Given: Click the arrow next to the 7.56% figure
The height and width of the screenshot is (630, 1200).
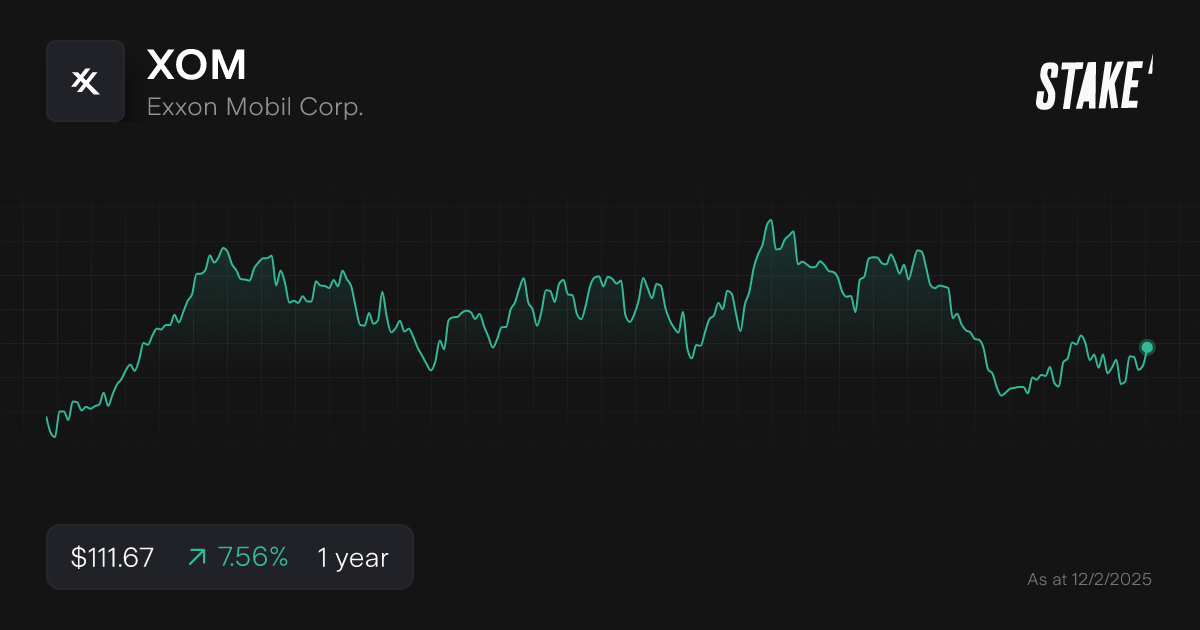Looking at the screenshot, I should pos(198,556).
